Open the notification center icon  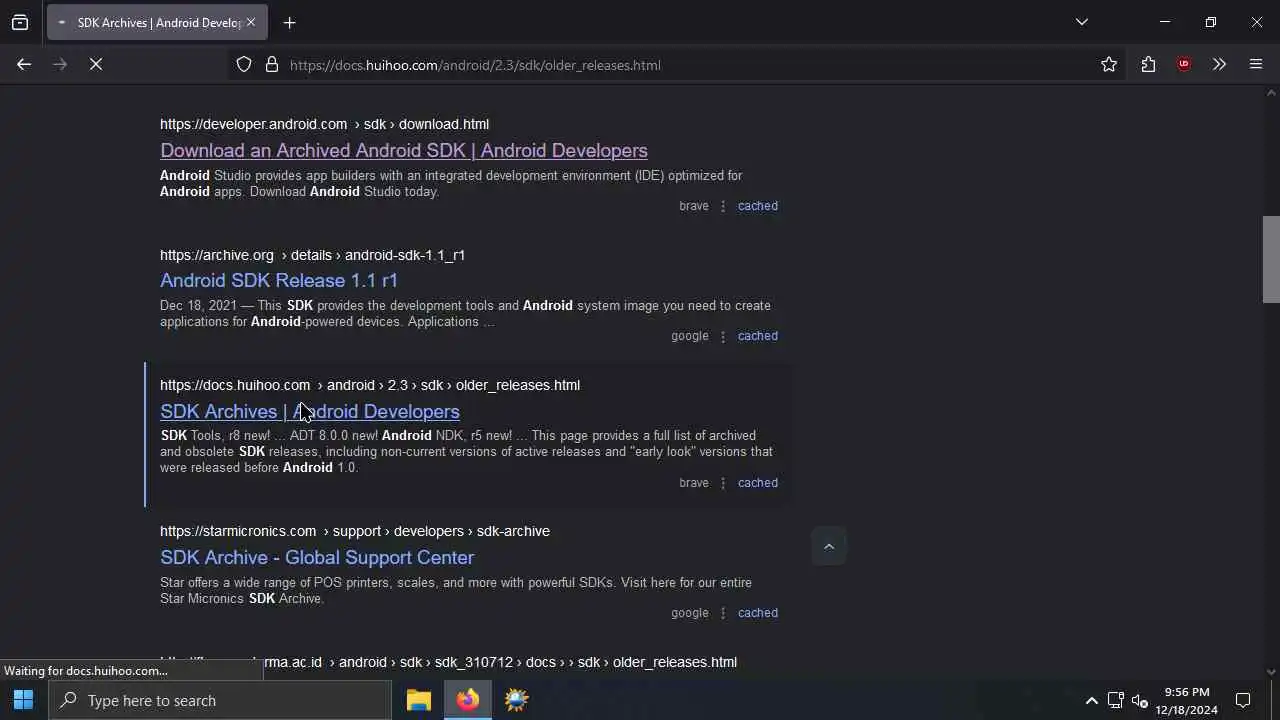click(x=1243, y=700)
